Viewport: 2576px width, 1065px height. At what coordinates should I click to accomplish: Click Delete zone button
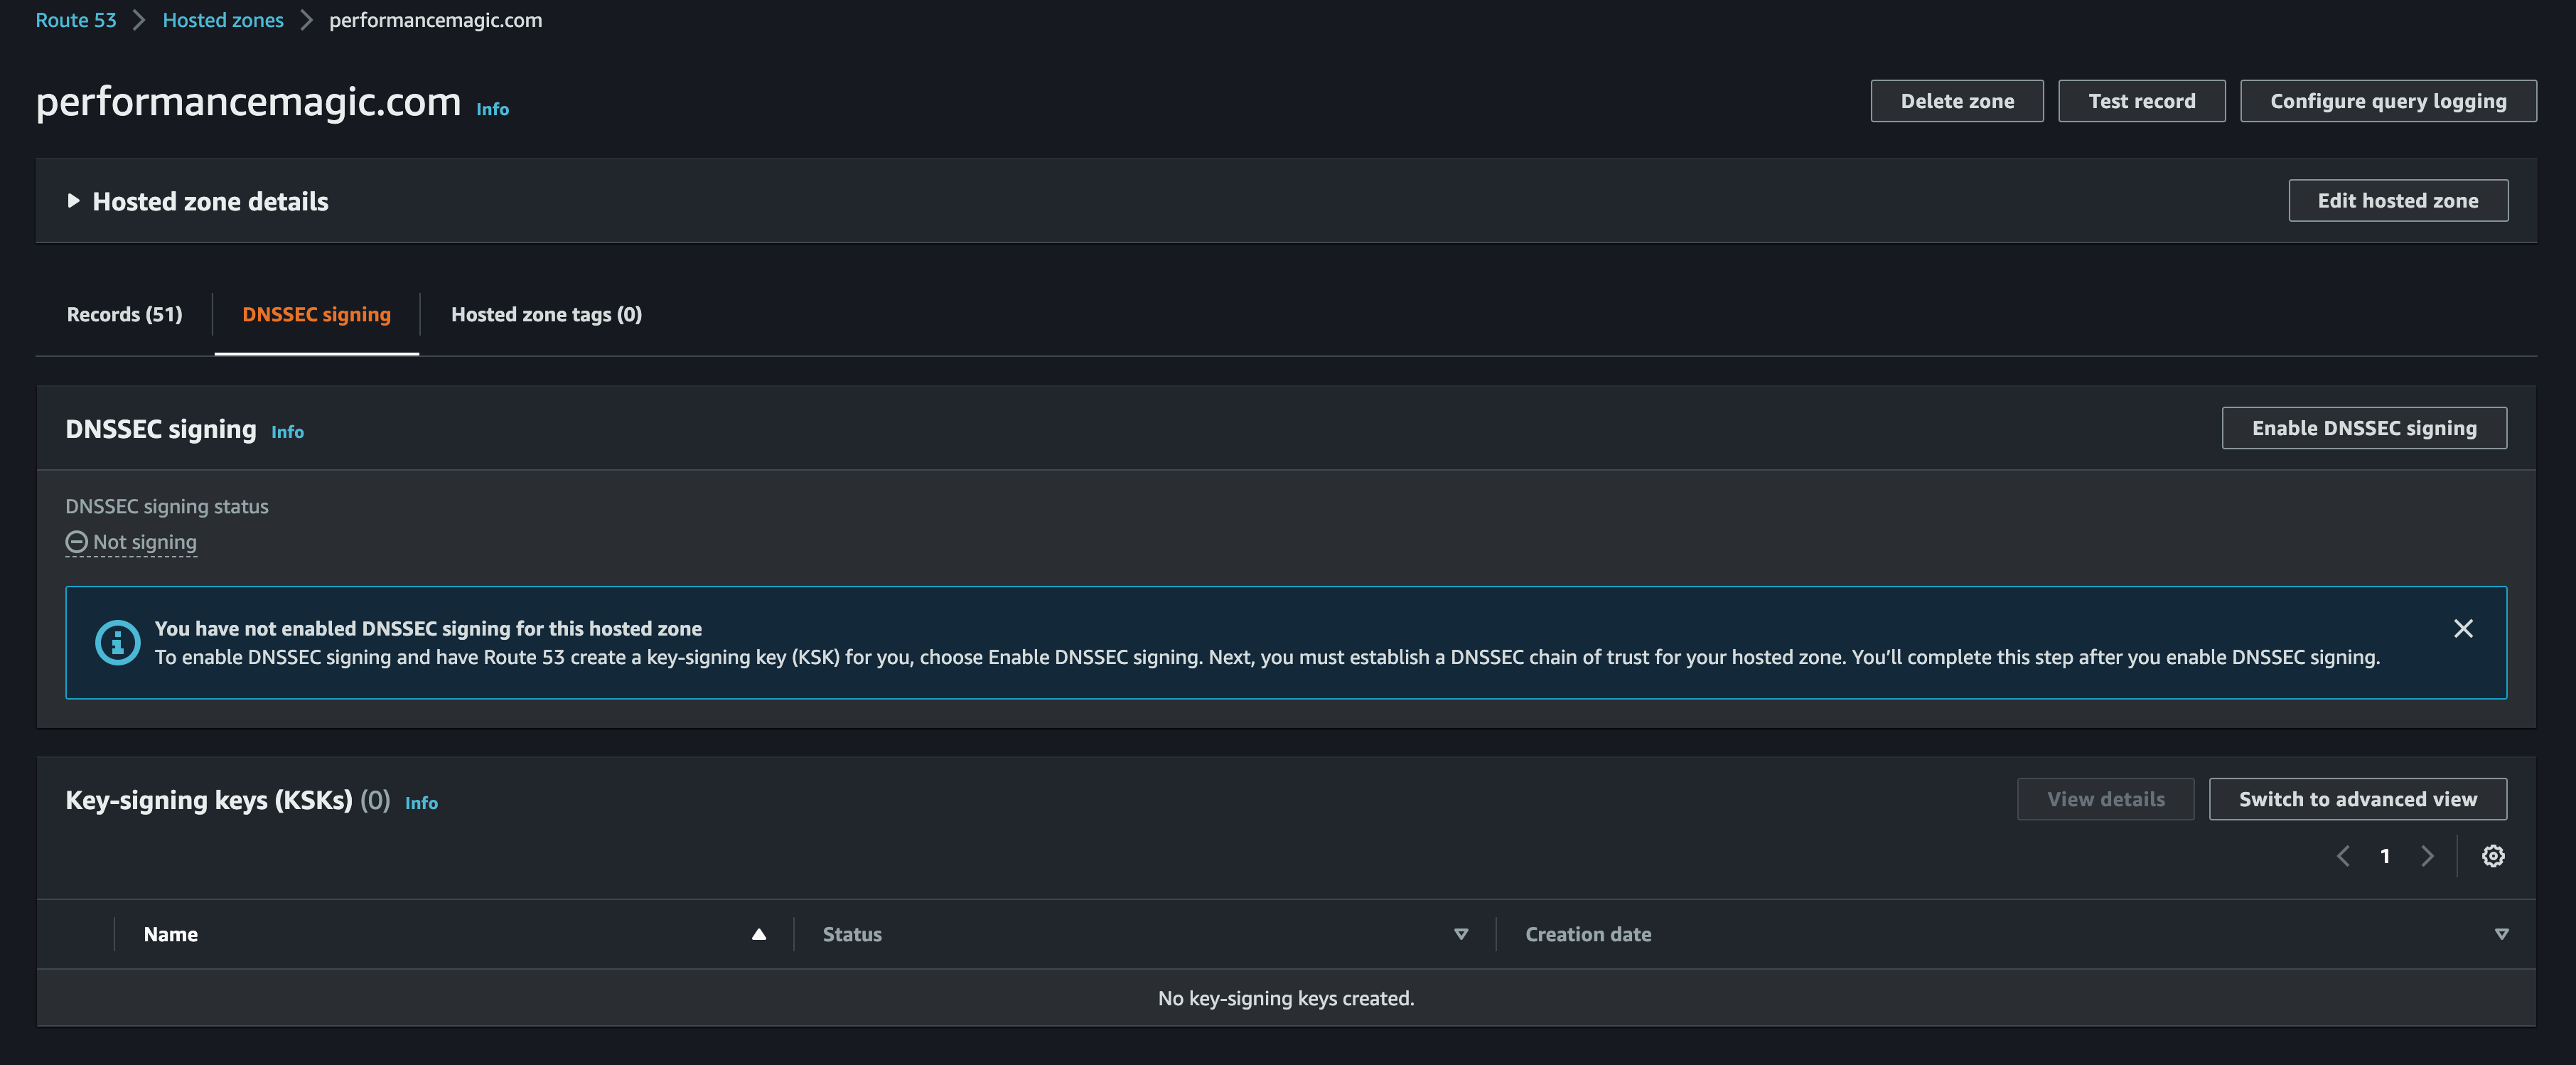point(1957,101)
